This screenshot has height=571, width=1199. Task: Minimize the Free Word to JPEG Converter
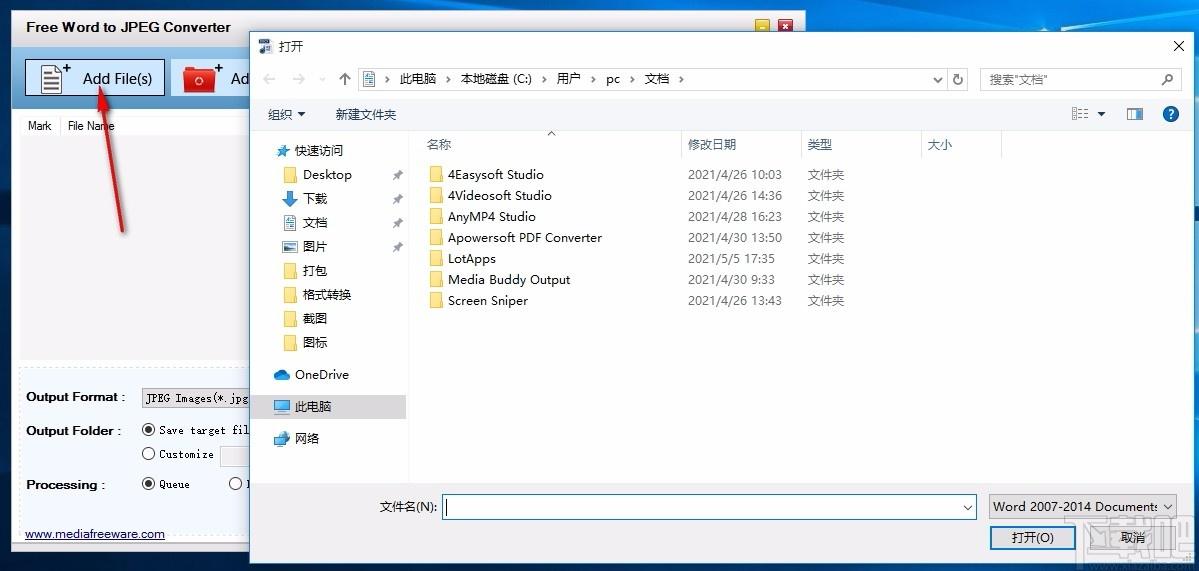[762, 27]
